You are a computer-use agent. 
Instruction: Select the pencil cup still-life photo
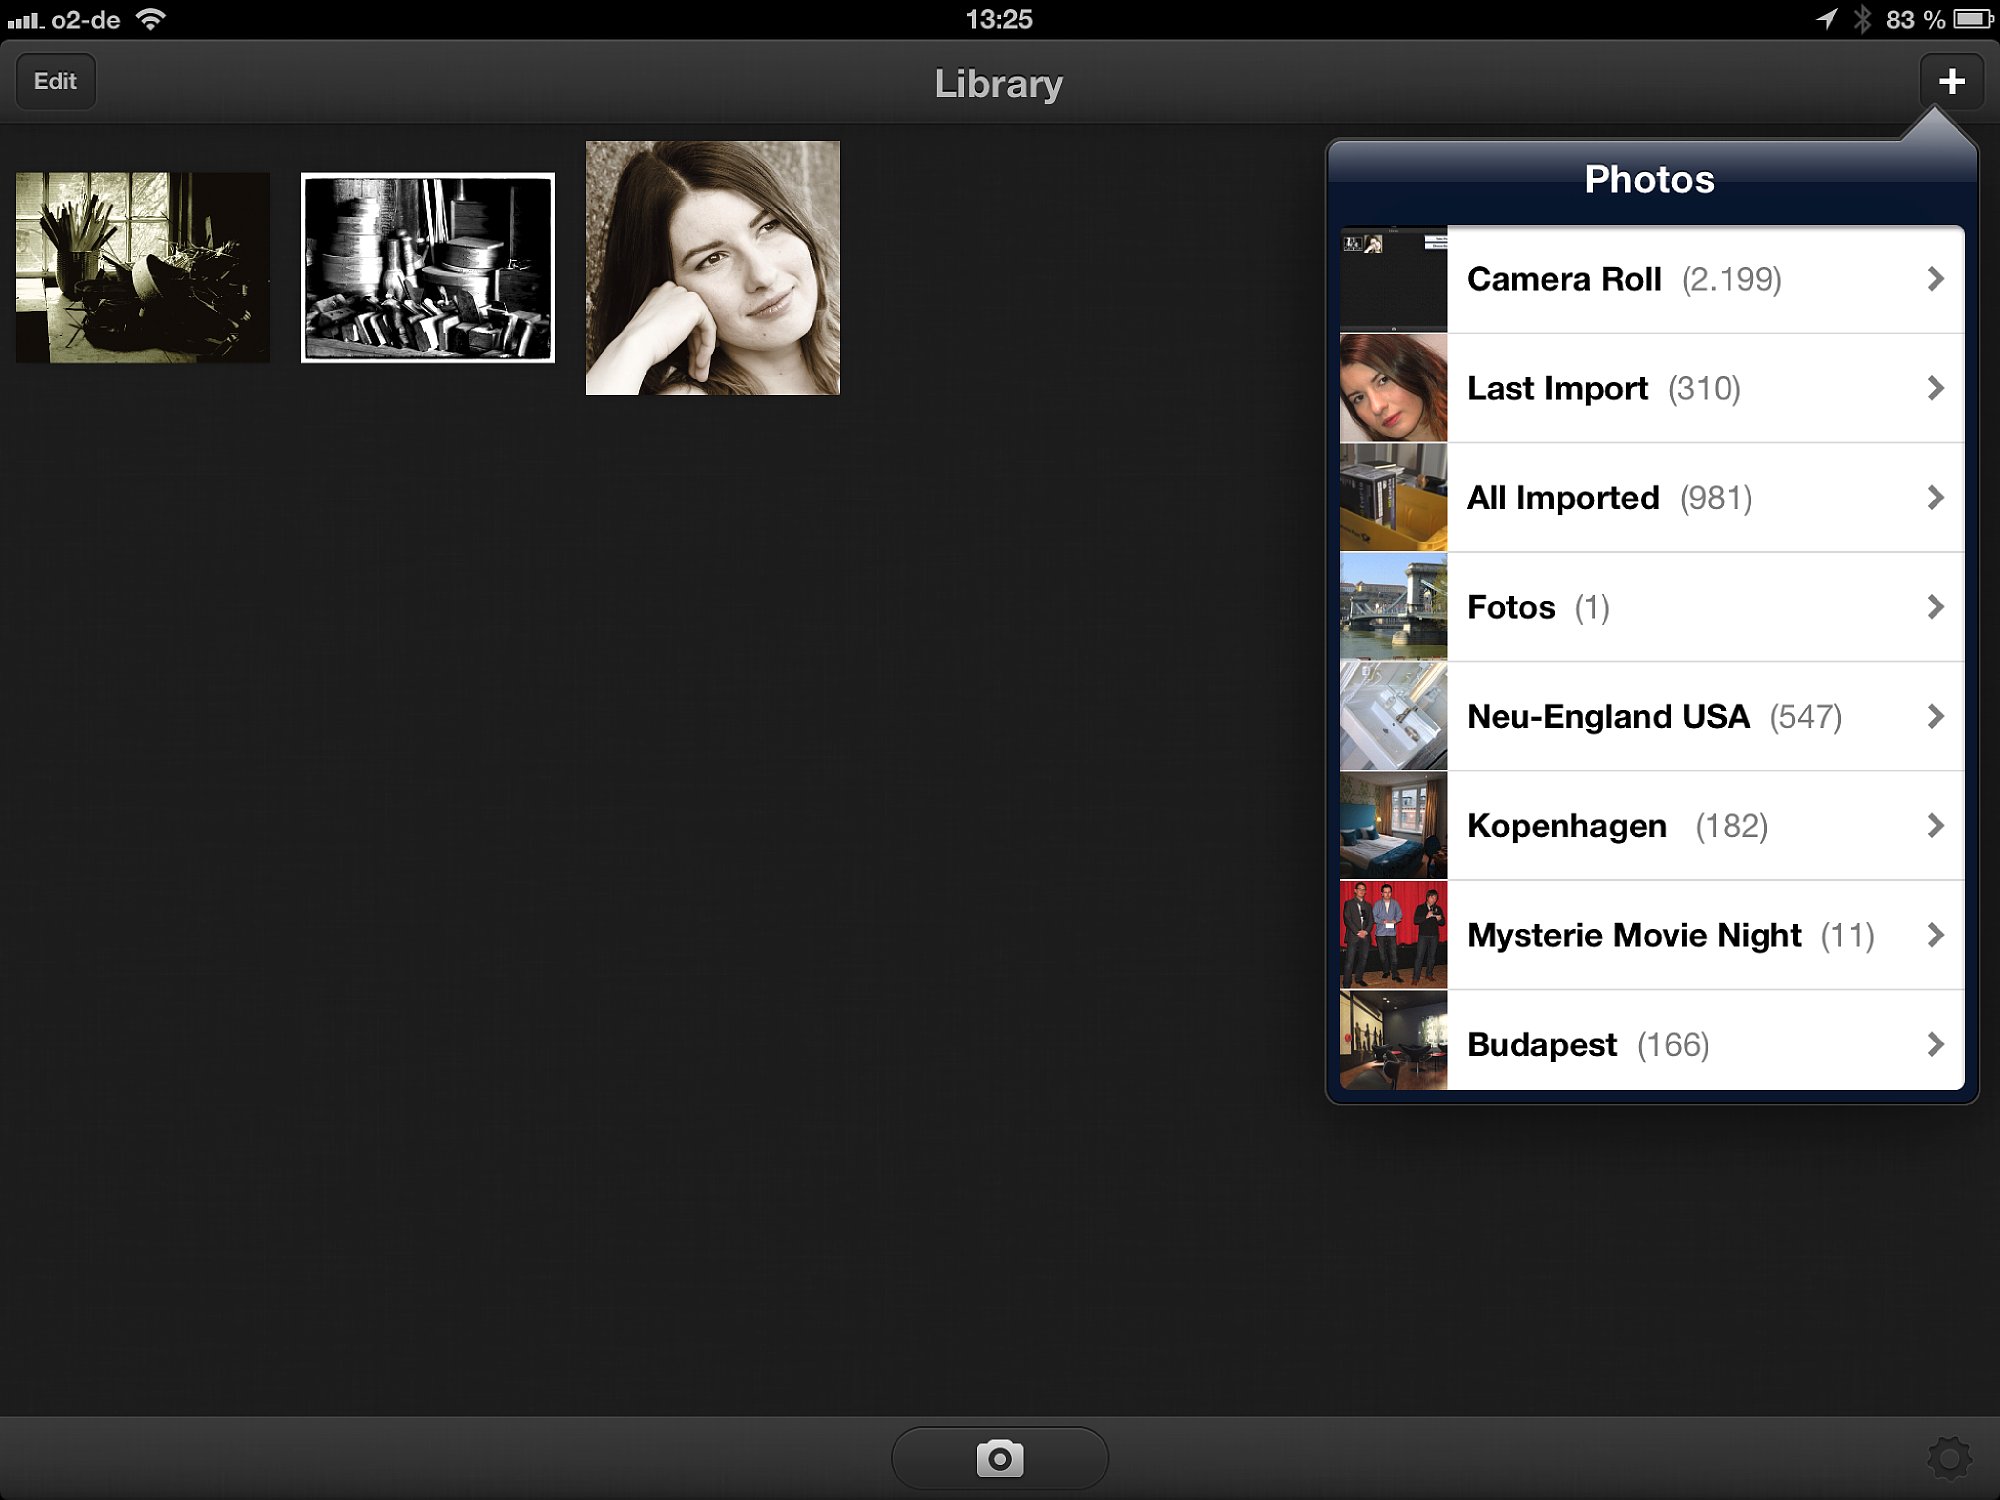tap(143, 268)
